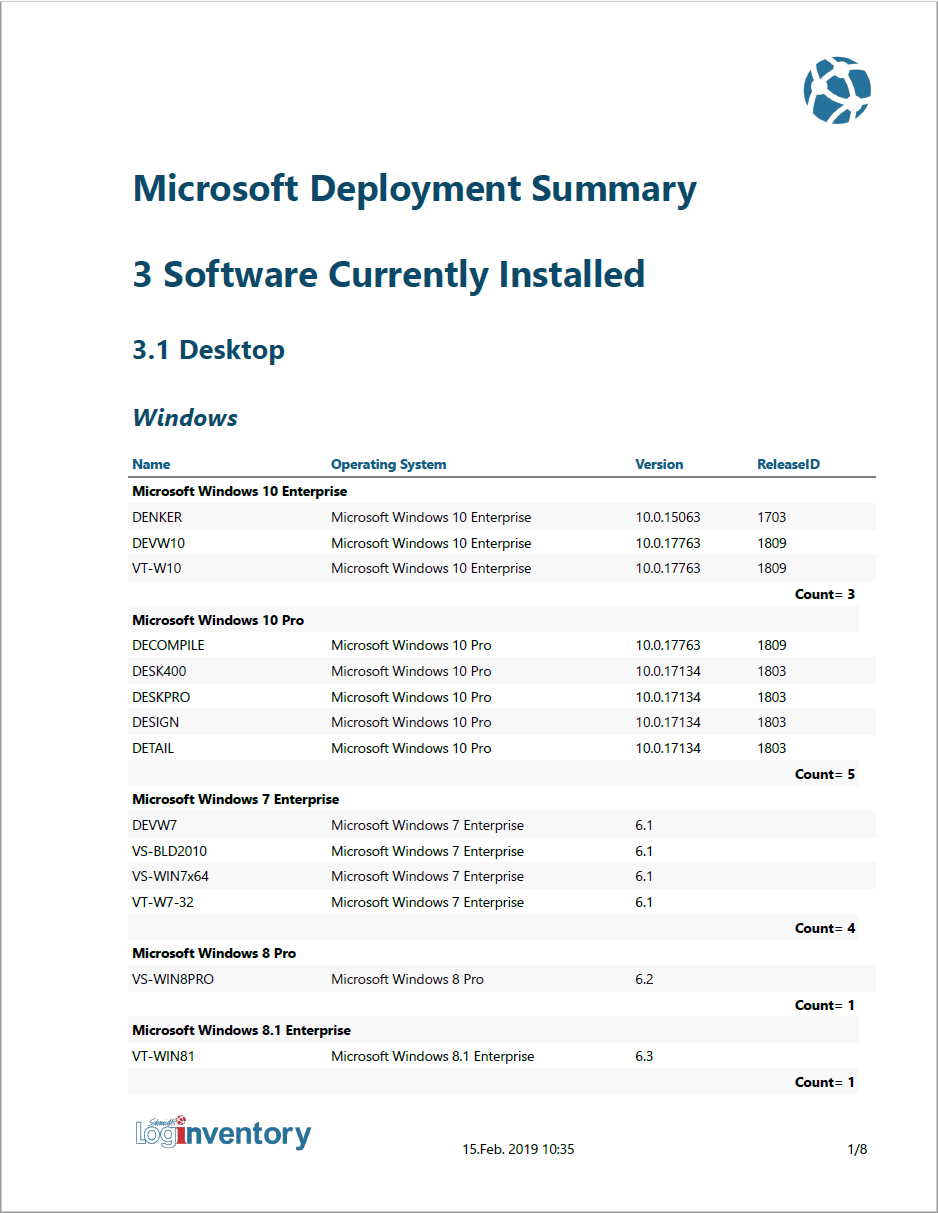Select the bold "Microsoft Windows 10 Pro" group header
938x1213 pixels.
click(x=218, y=620)
